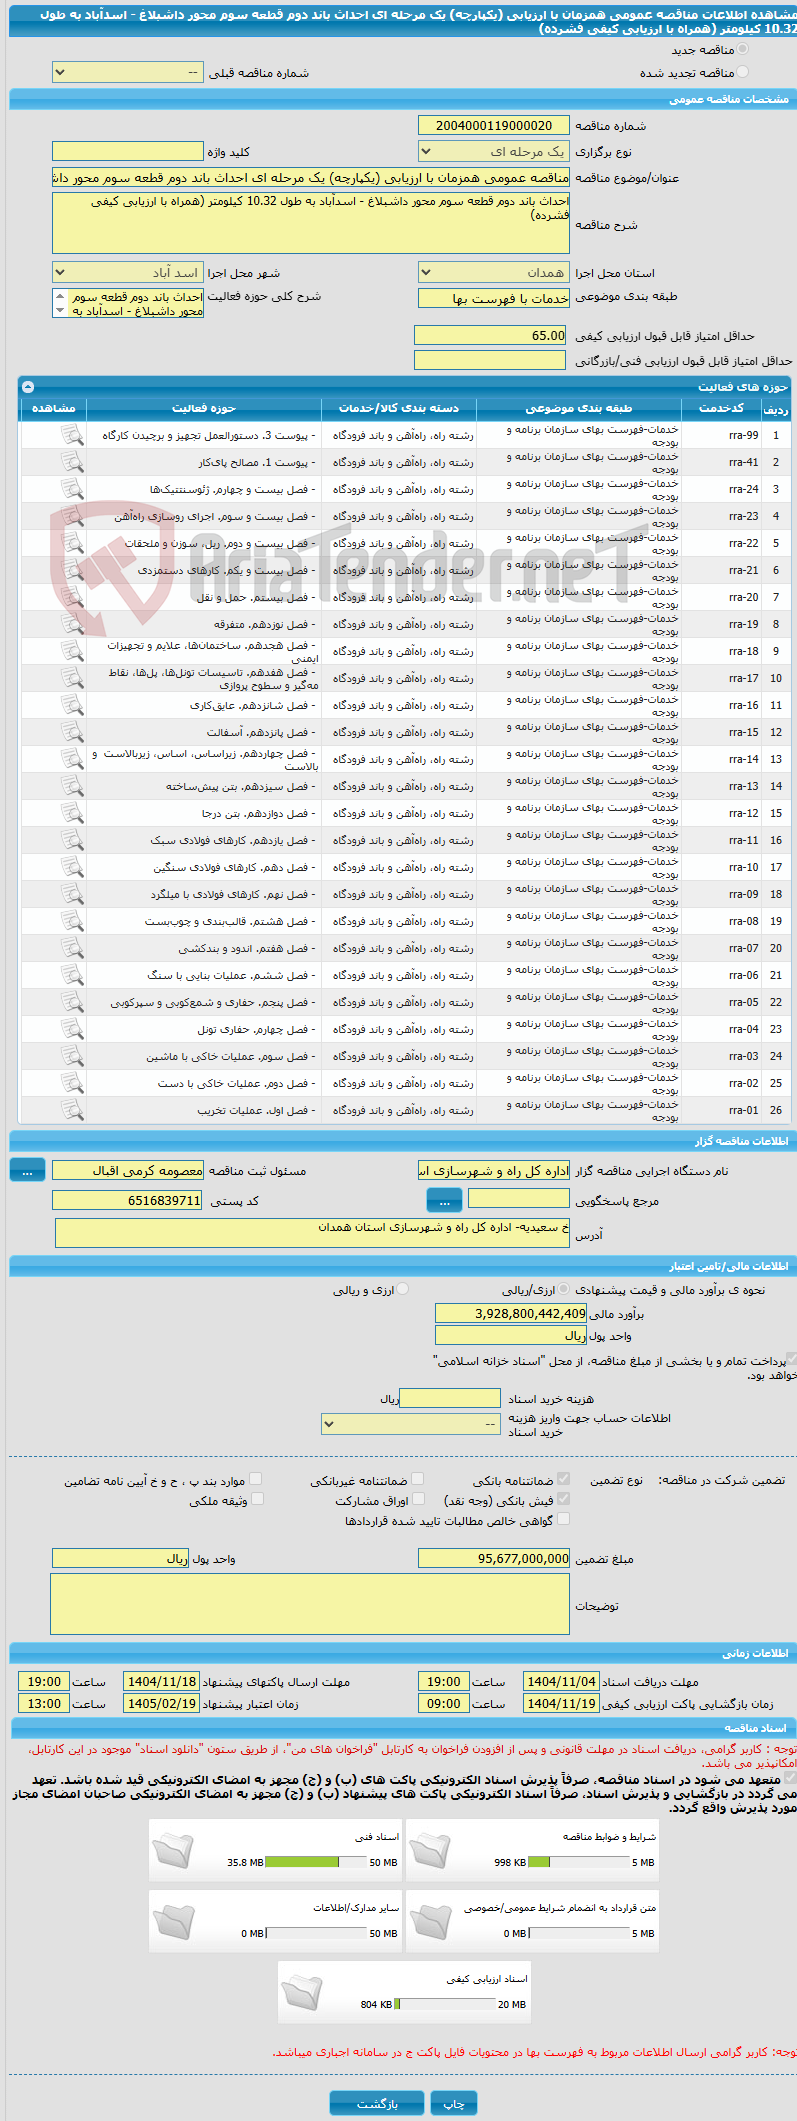Select the مناقصه تجدید شده radio button
This screenshot has height=2121, width=797.
[x=742, y=72]
